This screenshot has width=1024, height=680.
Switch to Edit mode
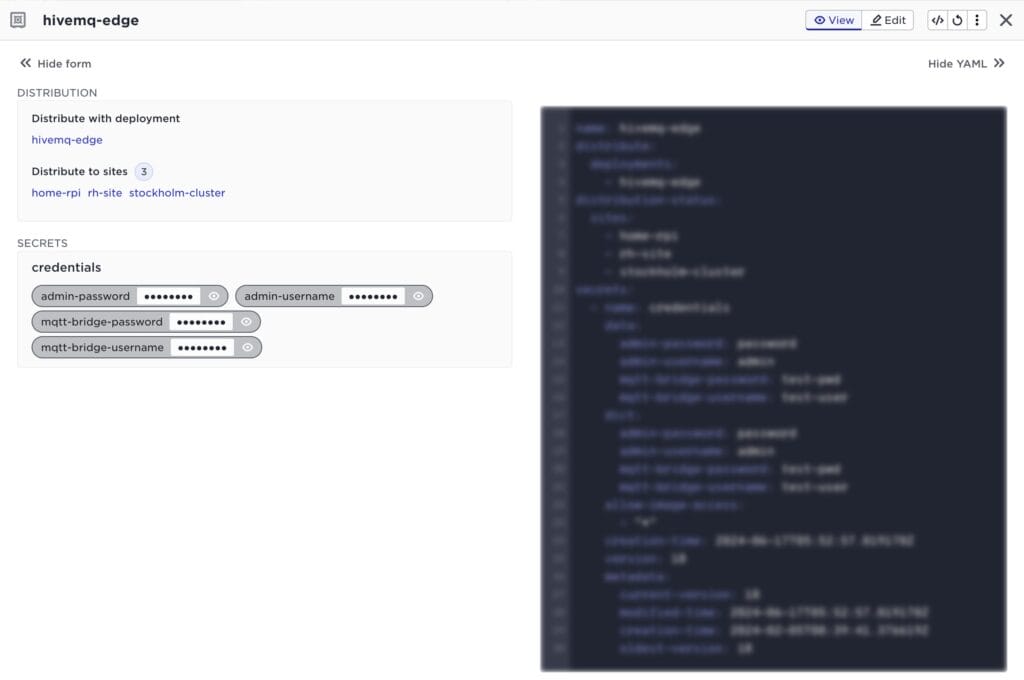[x=888, y=20]
